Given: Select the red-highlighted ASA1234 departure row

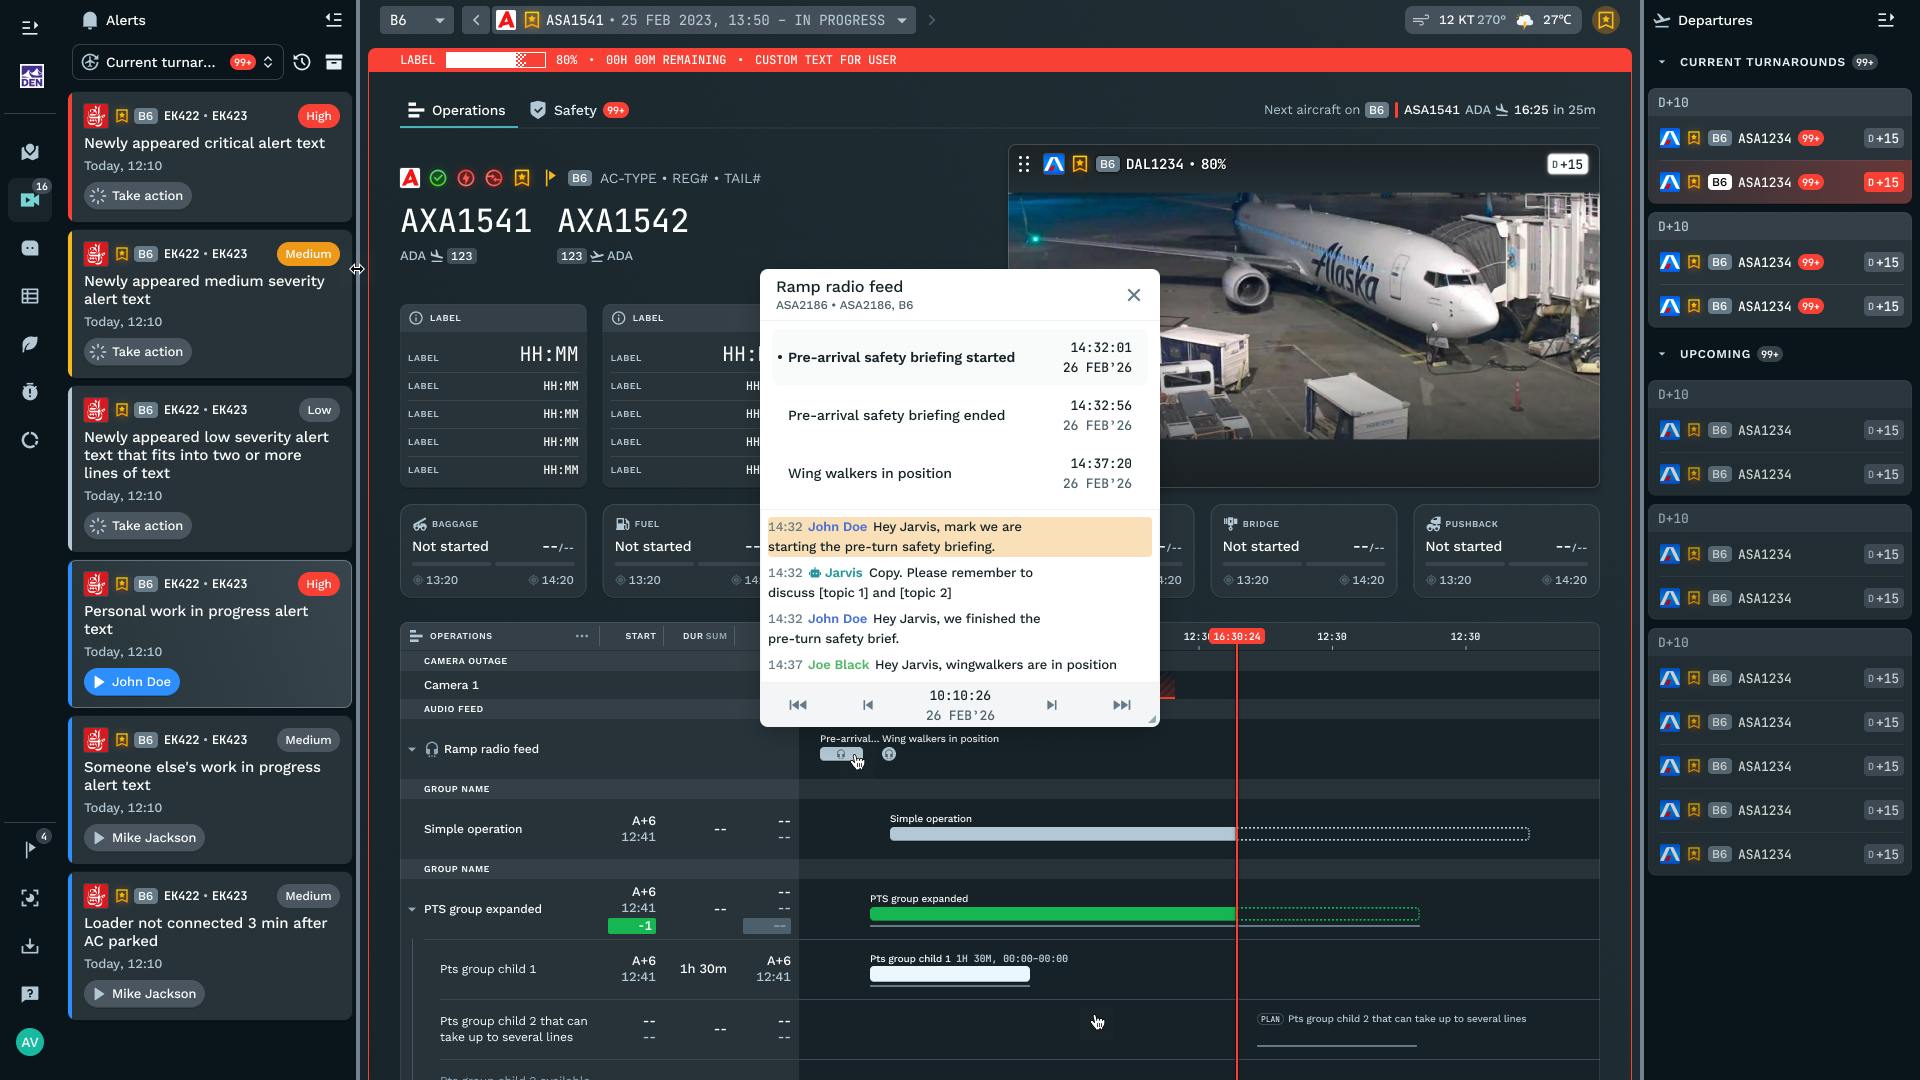Looking at the screenshot, I should 1779,182.
